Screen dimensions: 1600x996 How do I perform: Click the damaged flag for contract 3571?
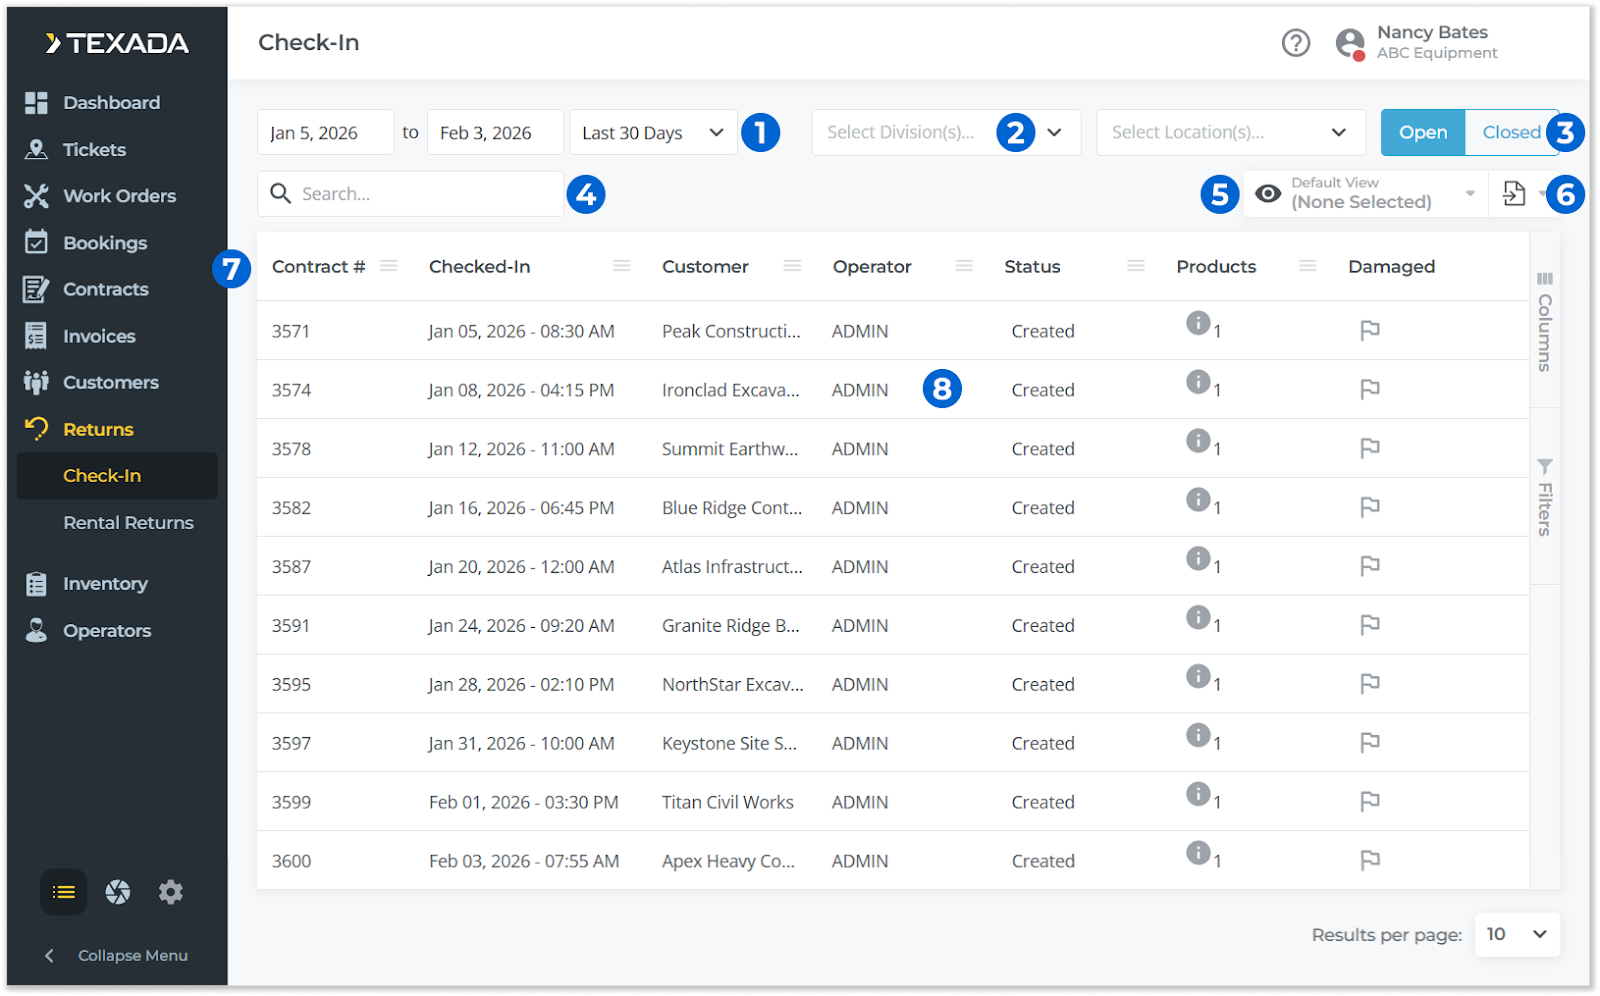[x=1370, y=330]
